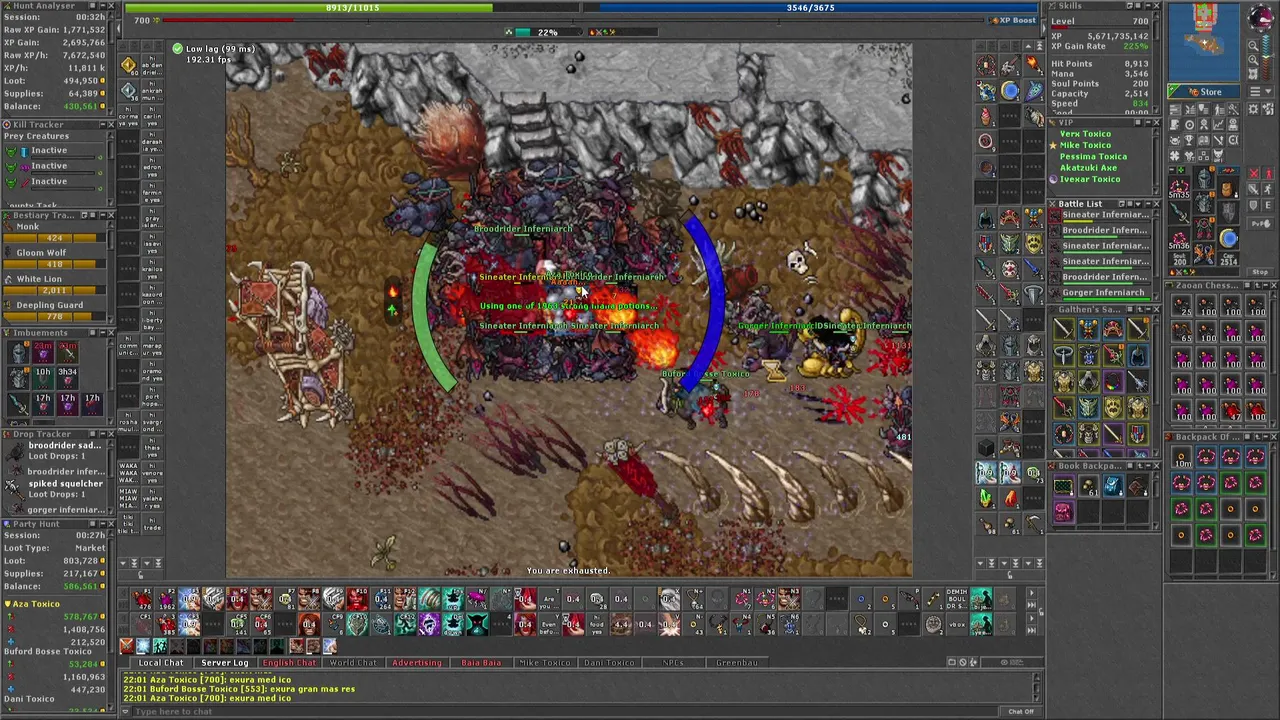Minimize the Hunt Analyser panel

coord(103,5)
